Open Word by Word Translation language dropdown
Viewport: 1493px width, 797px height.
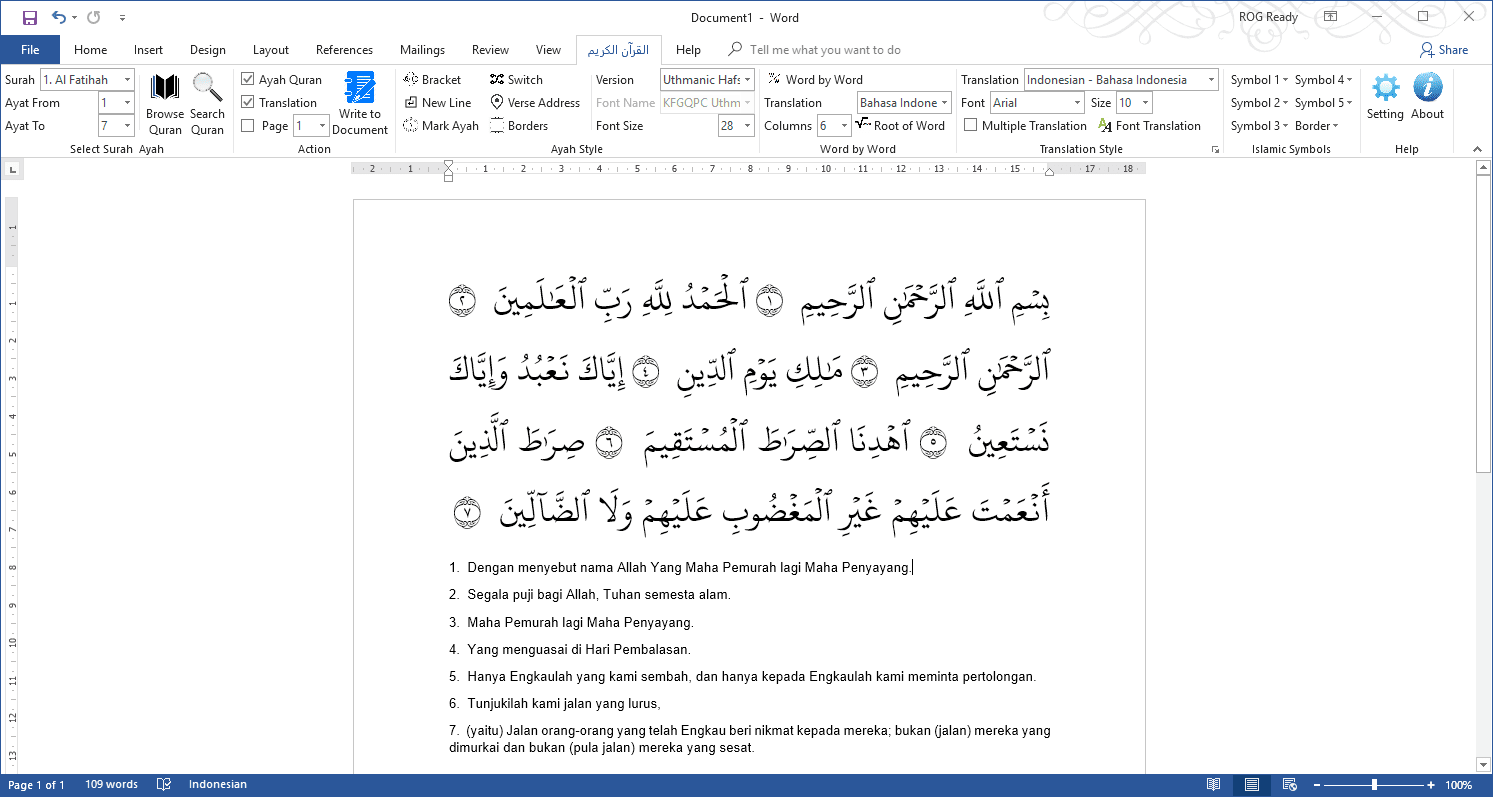(x=945, y=103)
